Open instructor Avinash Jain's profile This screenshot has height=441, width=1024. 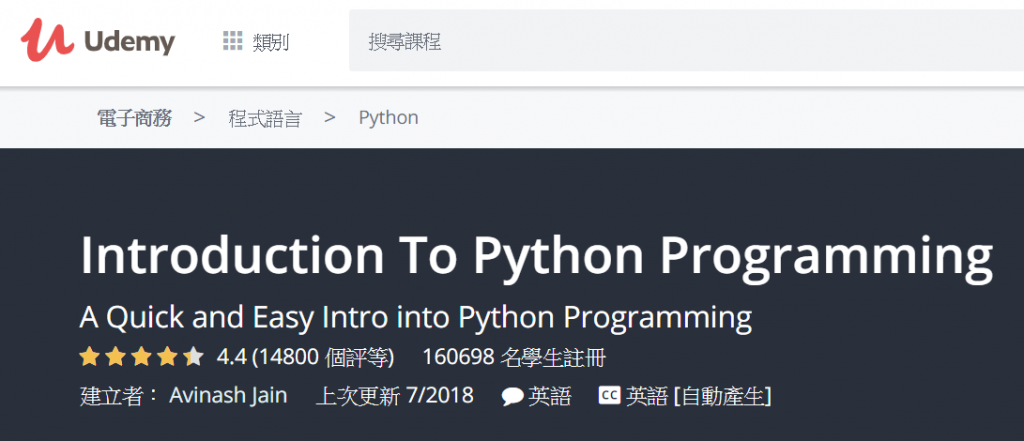tap(228, 396)
